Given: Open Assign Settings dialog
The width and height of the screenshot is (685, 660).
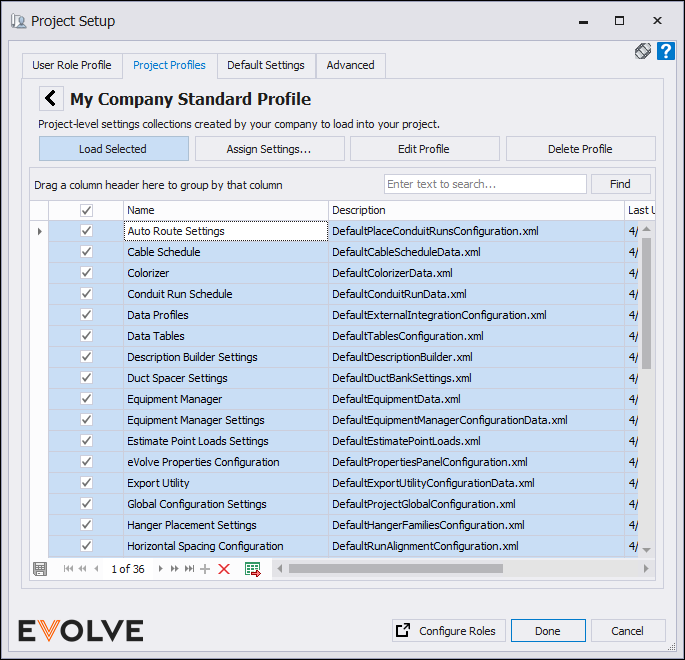Looking at the screenshot, I should coord(269,149).
